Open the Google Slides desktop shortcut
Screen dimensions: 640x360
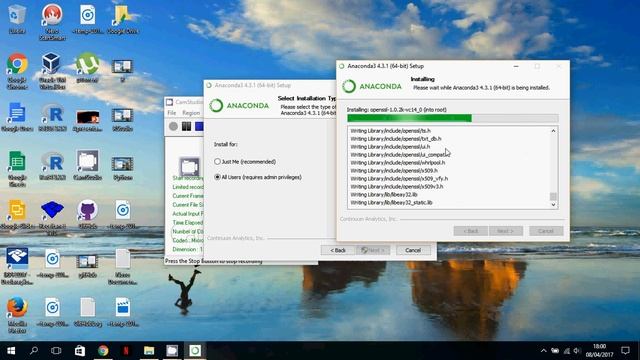[17, 214]
